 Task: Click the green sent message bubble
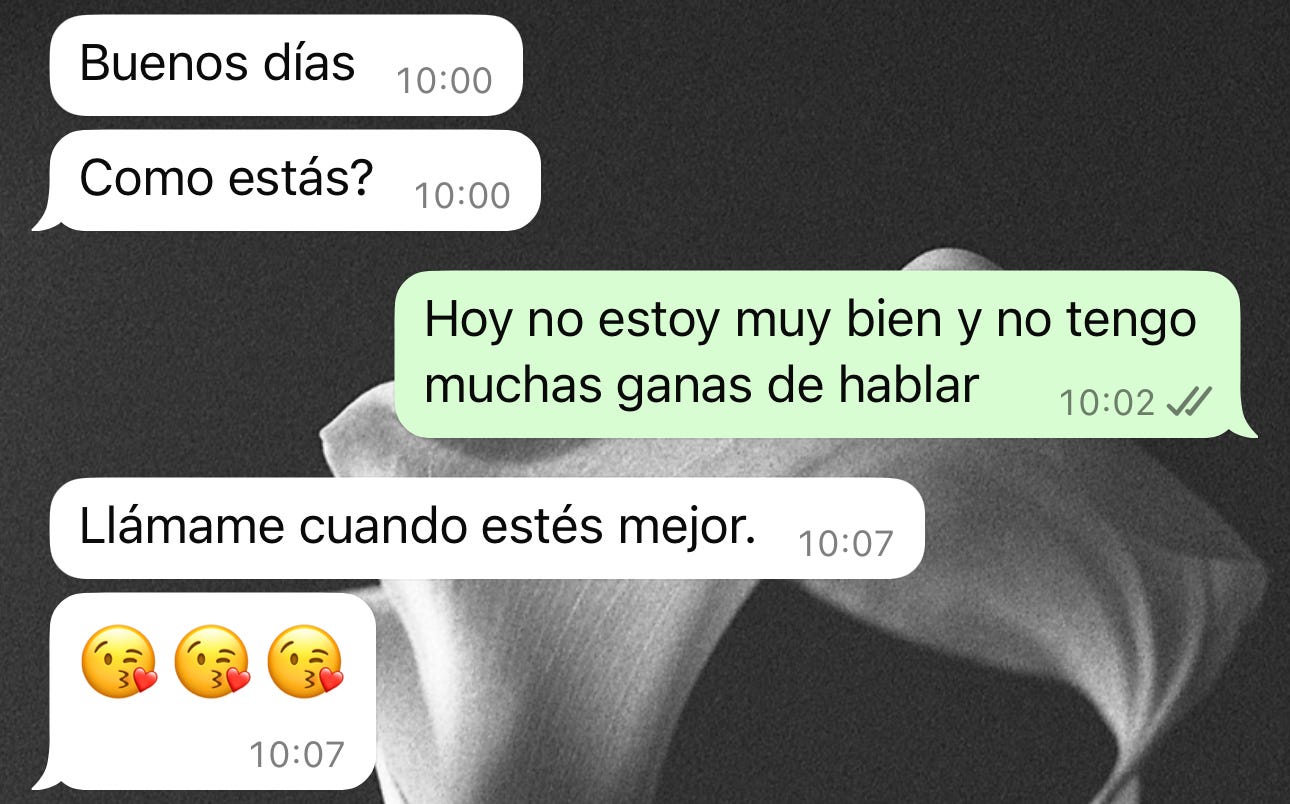[825, 354]
